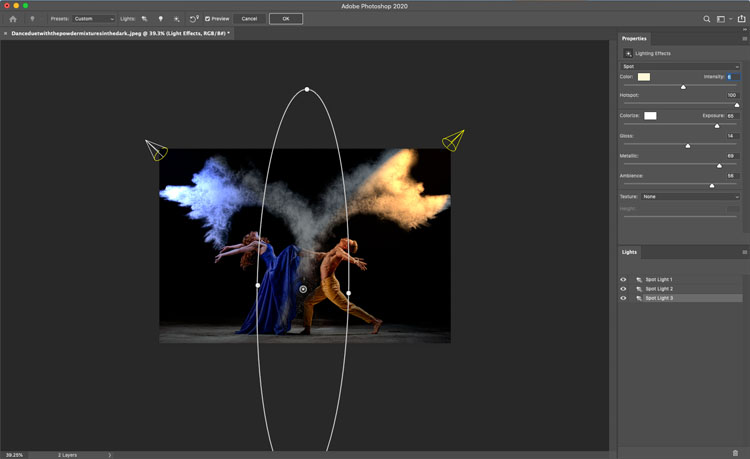This screenshot has height=459, width=750.
Task: Click the right handle of the light ellipse
Action: (x=348, y=293)
